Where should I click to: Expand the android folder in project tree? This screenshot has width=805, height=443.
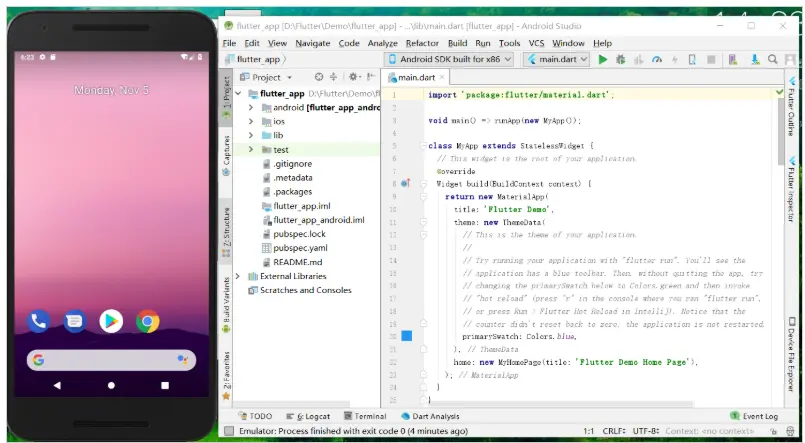tap(251, 107)
